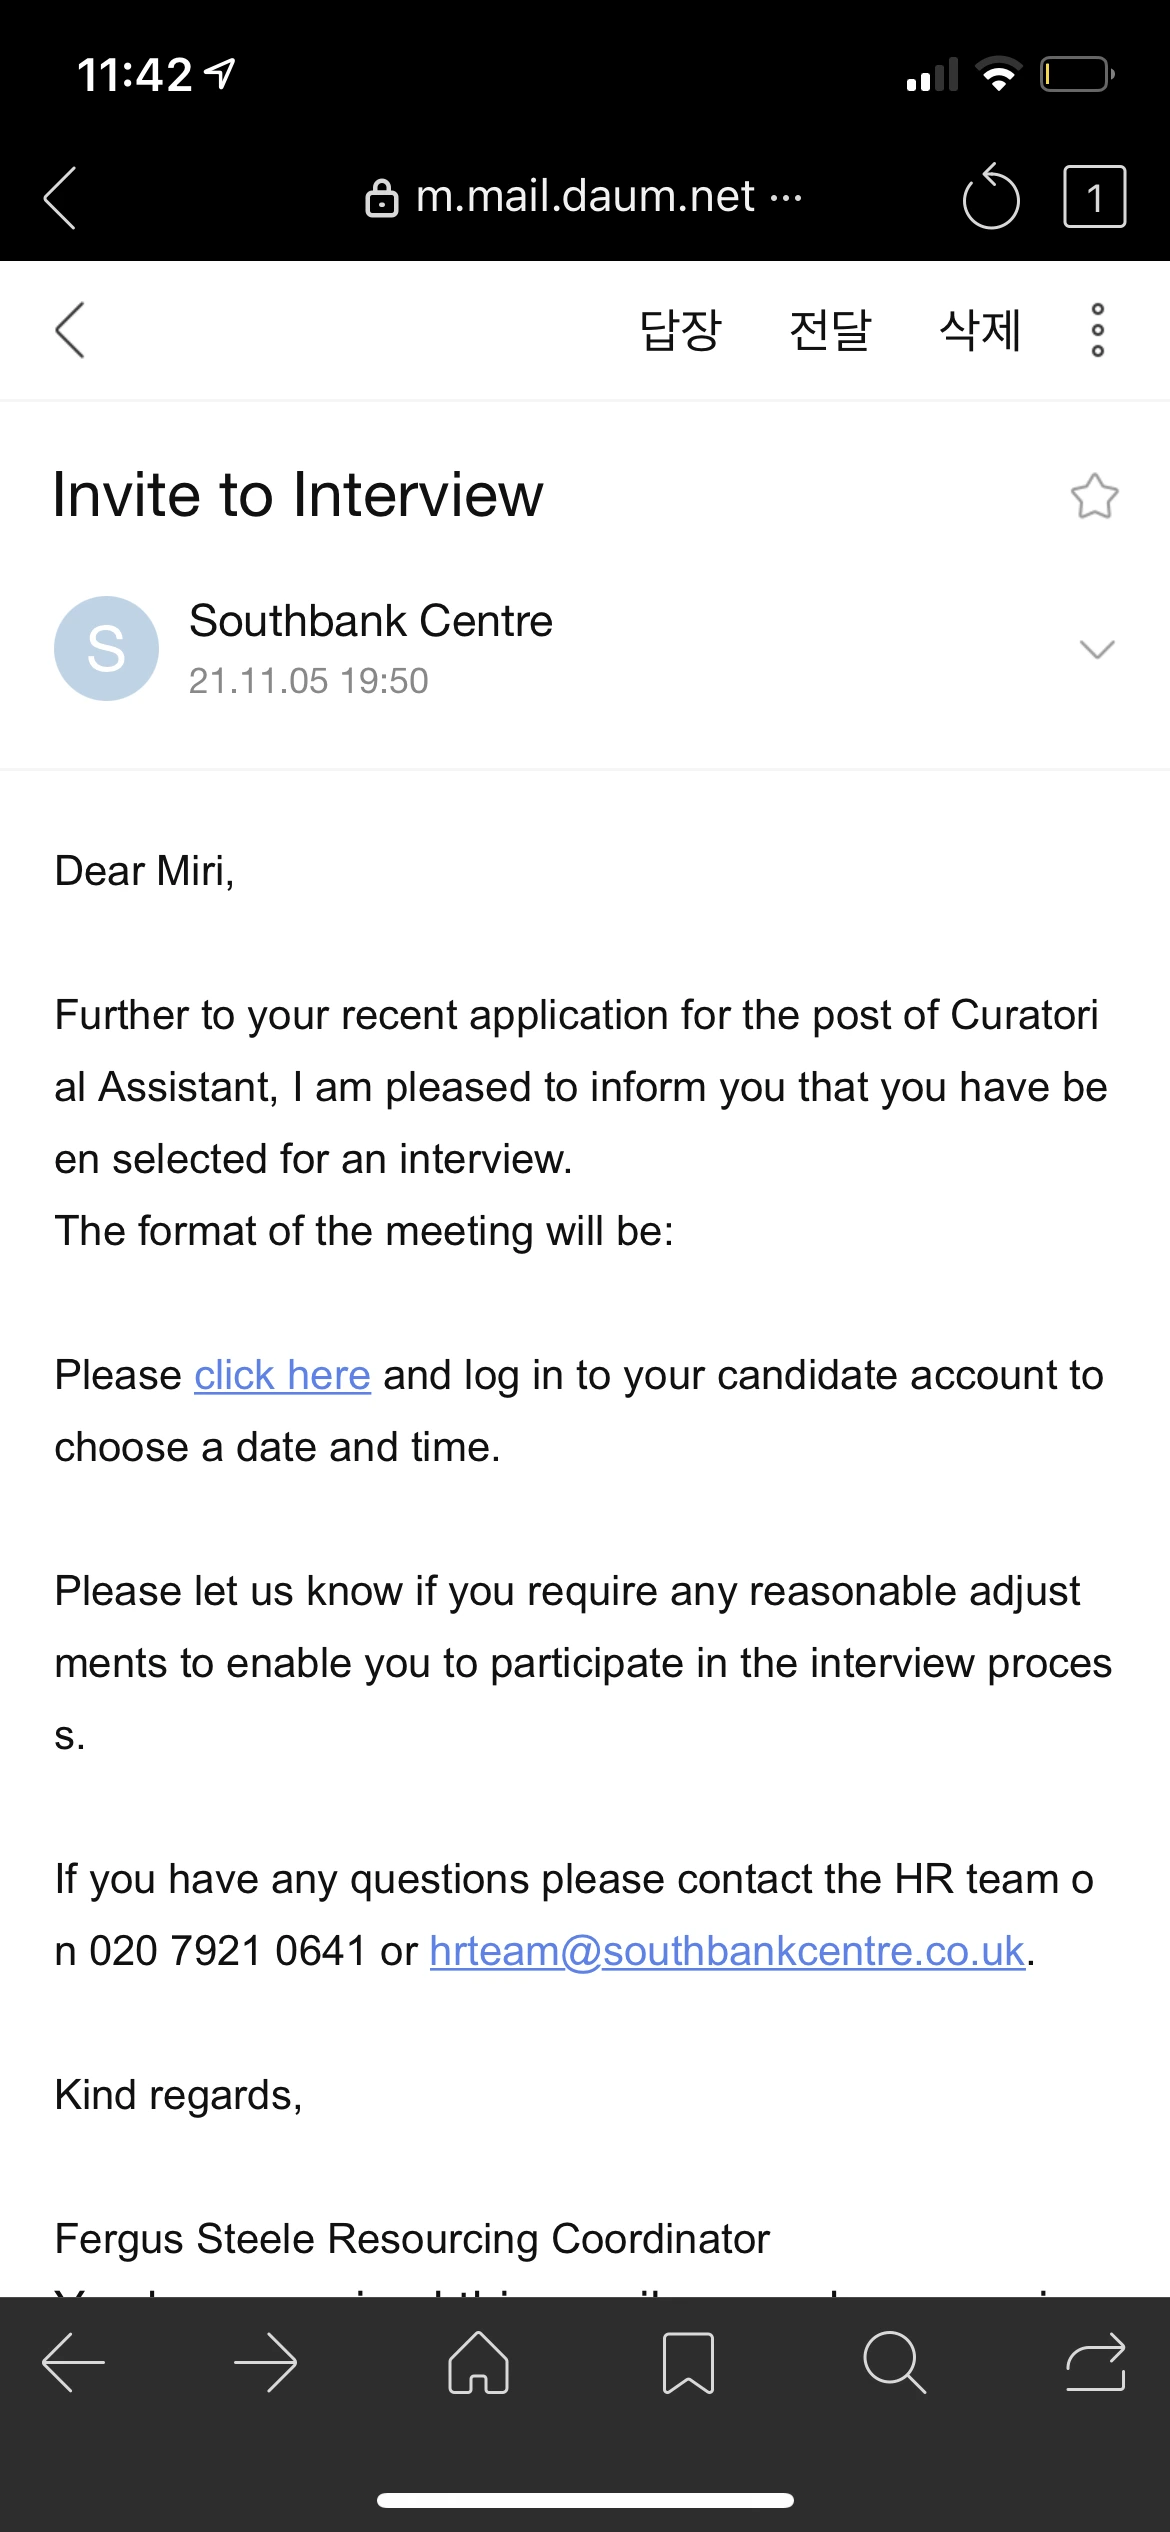
Task: Open the browser tabs counter icon
Action: (x=1094, y=197)
